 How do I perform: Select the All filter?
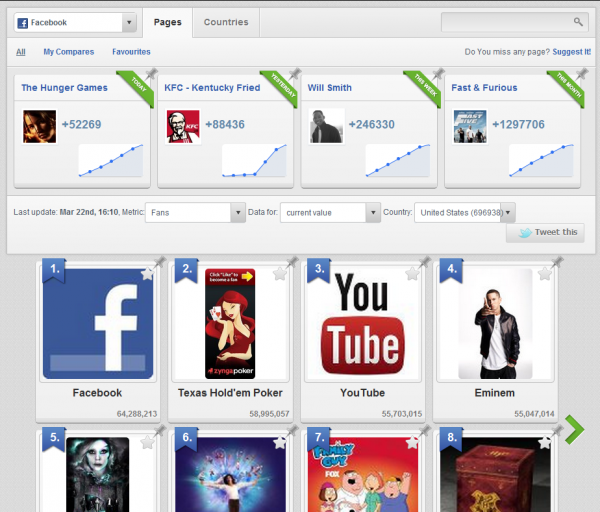(x=21, y=52)
